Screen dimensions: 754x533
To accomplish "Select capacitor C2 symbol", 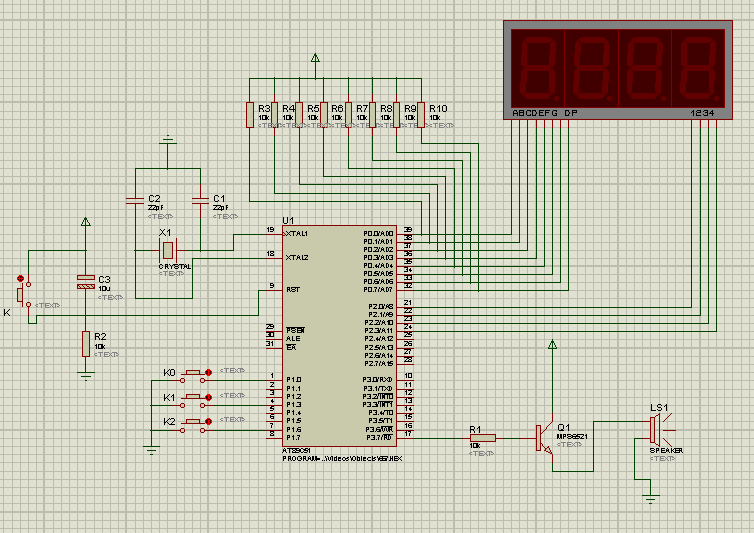I will tap(135, 201).
